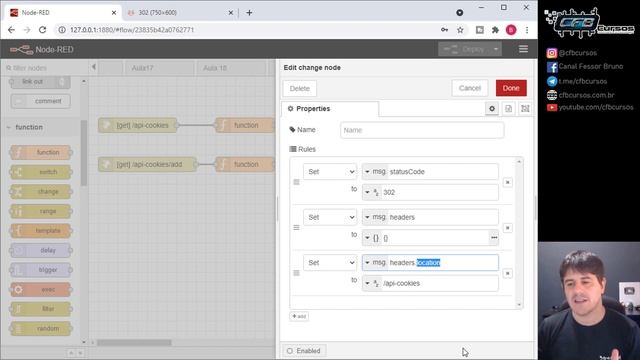Screen dimensions: 640x360
Task: Reload the browser page
Action: click(x=42, y=30)
